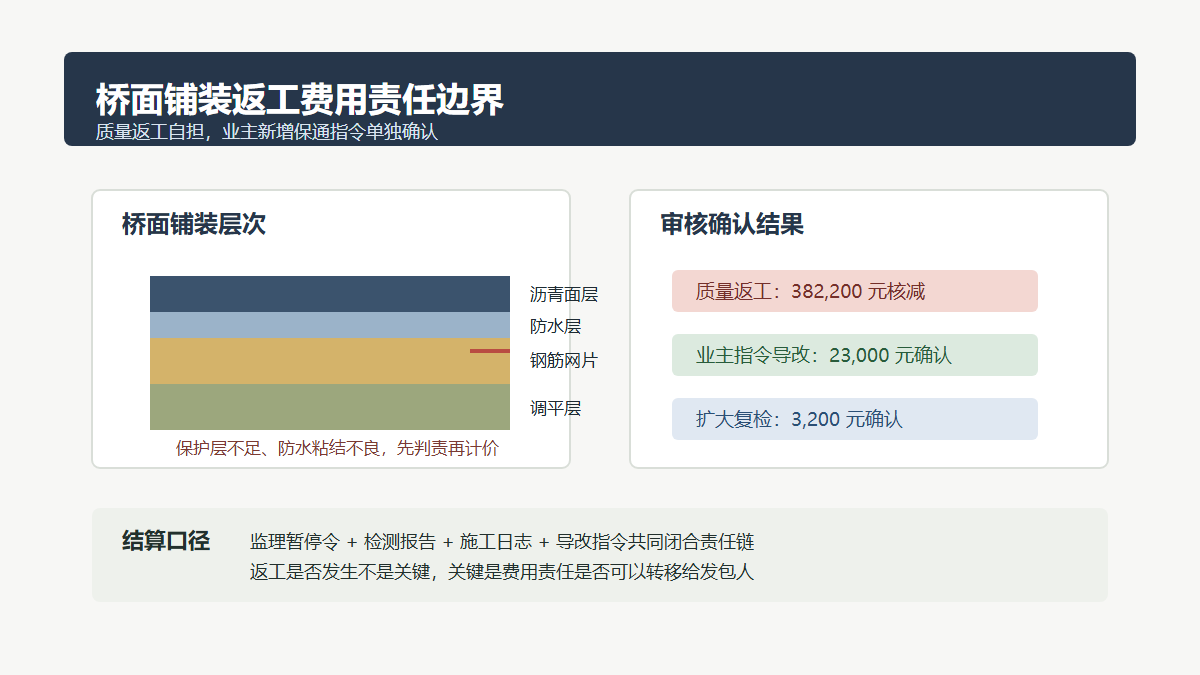1200x675 pixels.
Task: Select the label 调平层
Action: (555, 408)
